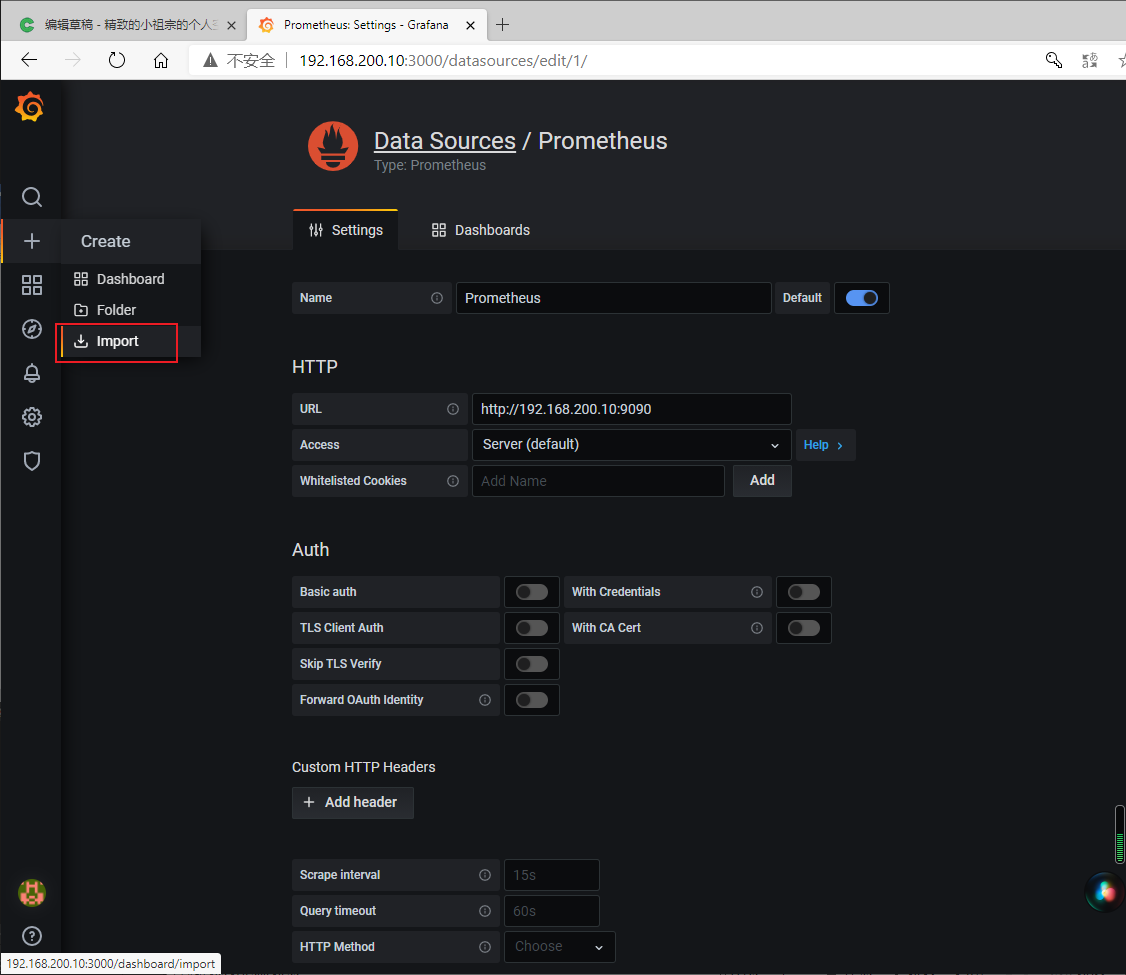
Task: Click the Whitelisted Cookies info icon
Action: coord(452,481)
